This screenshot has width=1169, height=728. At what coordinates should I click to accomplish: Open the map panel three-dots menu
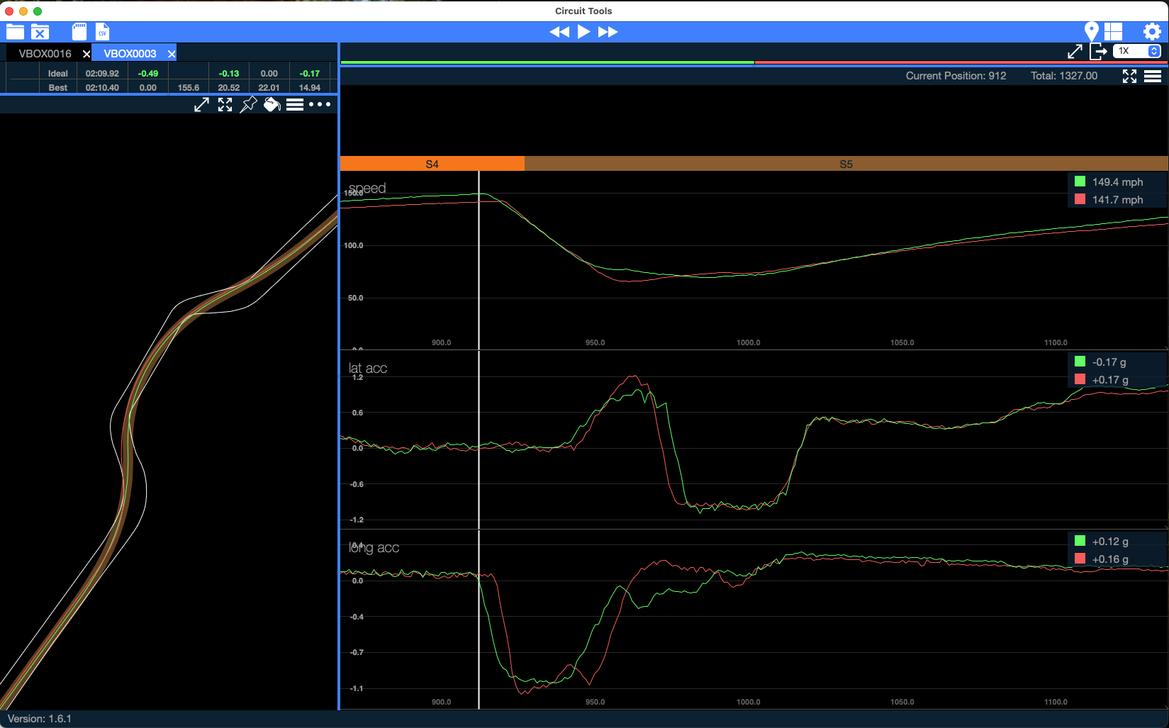click(x=320, y=104)
